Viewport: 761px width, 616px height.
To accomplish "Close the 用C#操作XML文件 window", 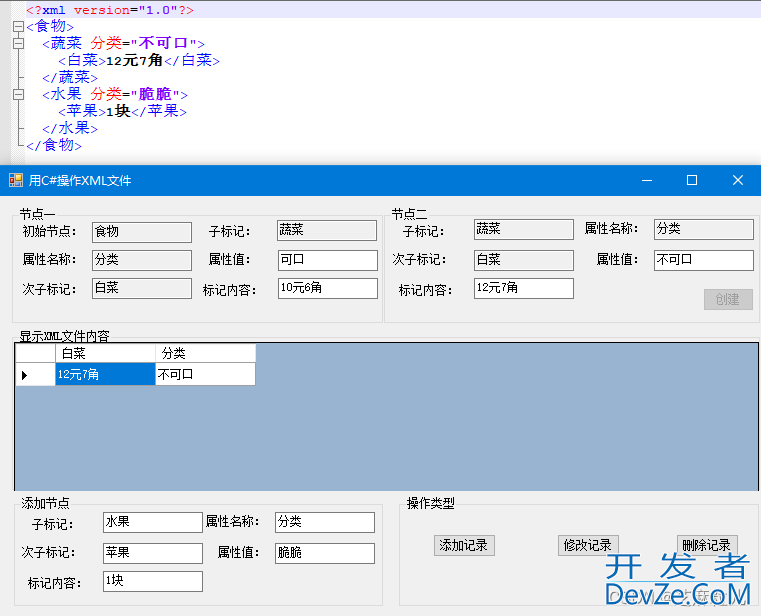I will click(x=738, y=181).
